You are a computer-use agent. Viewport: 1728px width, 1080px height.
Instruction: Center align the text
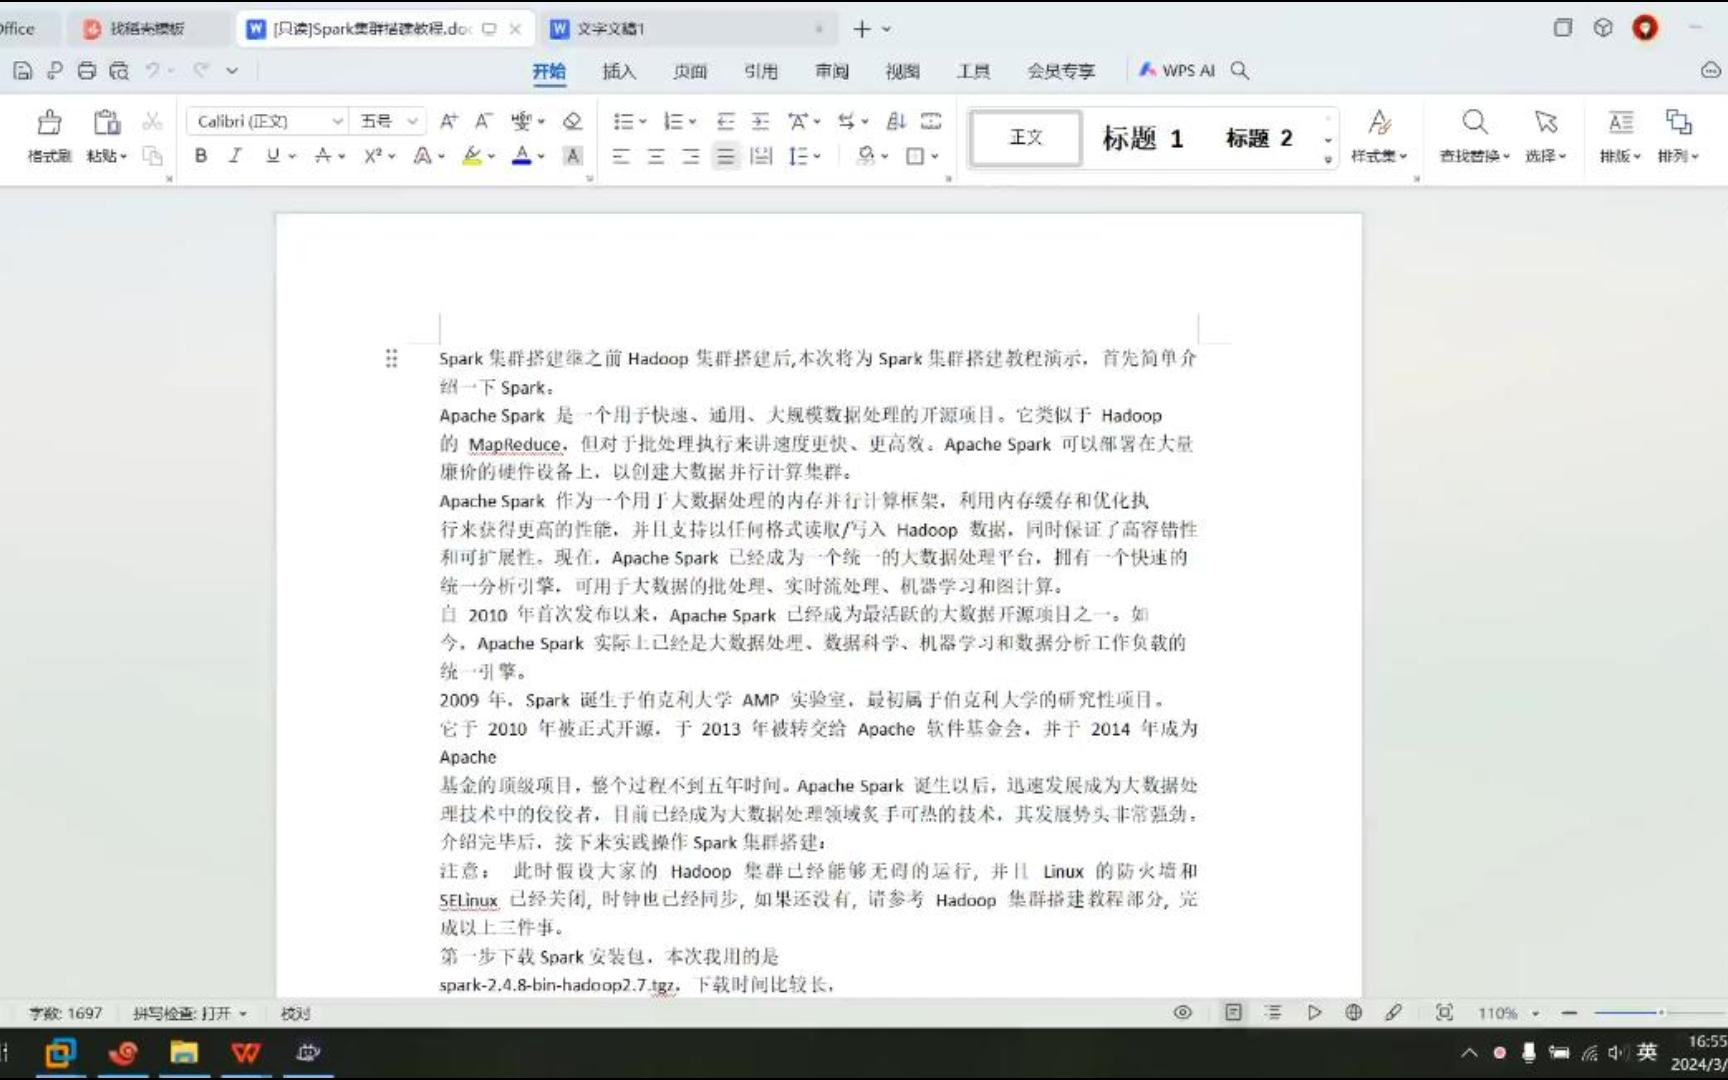tap(656, 156)
